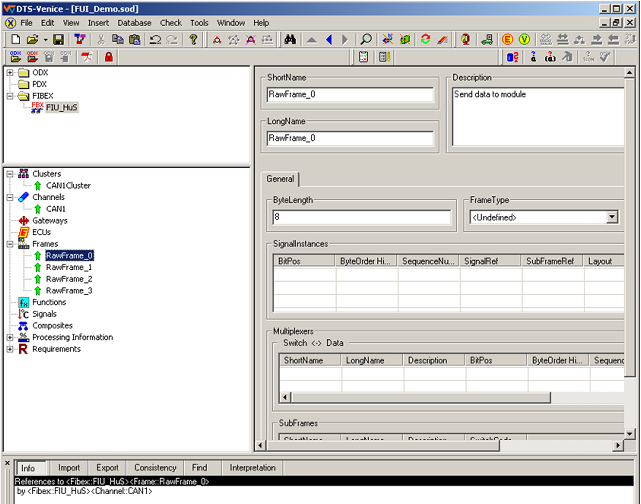This screenshot has height=504, width=641.
Task: Click the paste clipboard icon
Action: 134,40
